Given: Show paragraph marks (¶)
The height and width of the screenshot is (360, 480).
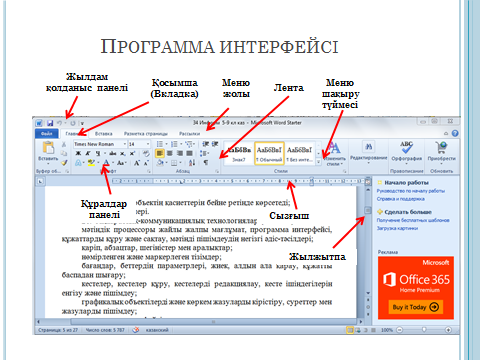Looking at the screenshot, I should pyautogui.click(x=206, y=163).
